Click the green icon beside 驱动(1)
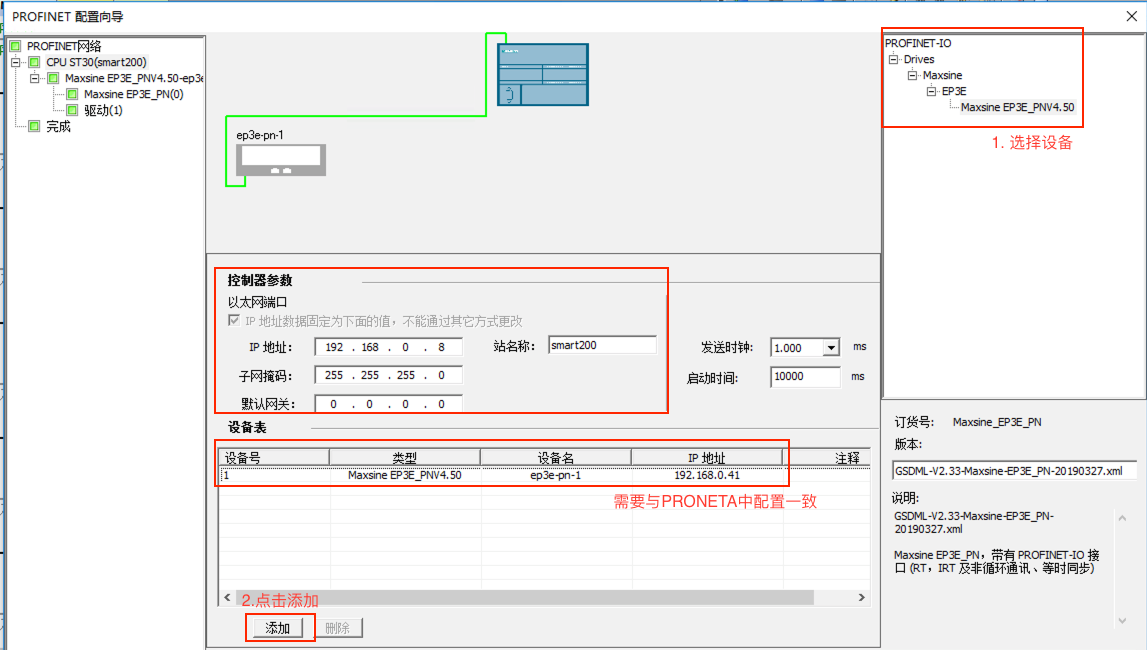The width and height of the screenshot is (1147, 650). [72, 110]
